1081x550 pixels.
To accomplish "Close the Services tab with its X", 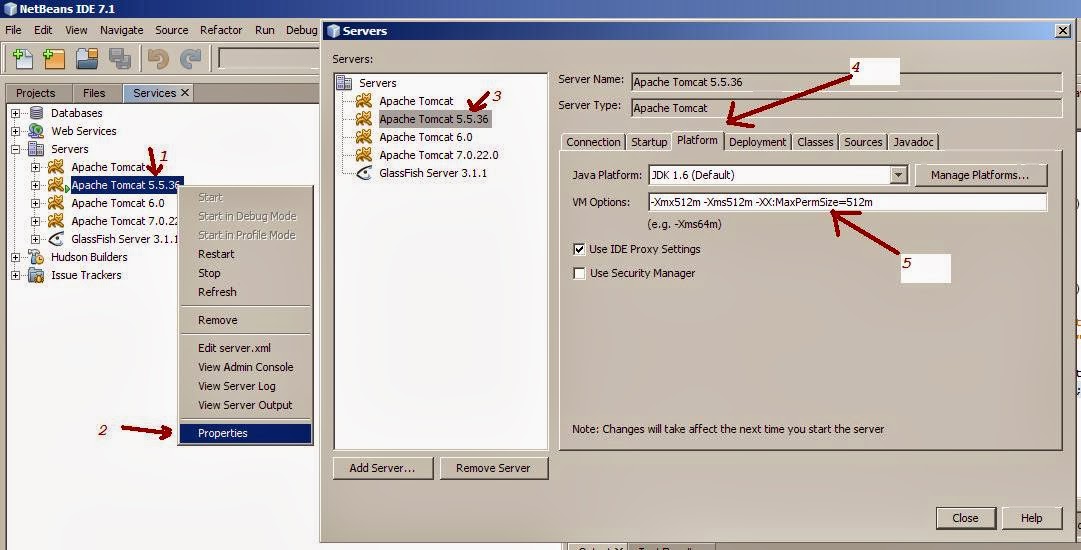I will click(x=185, y=92).
